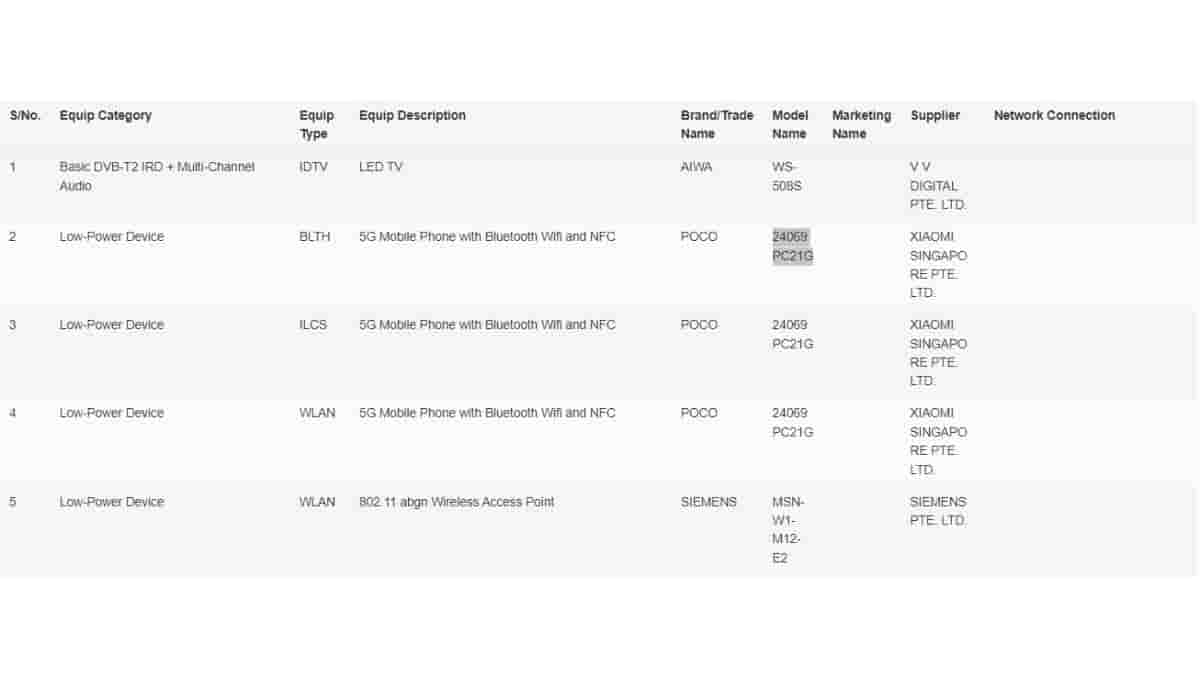
Task: Click the BLTH equip type cell
Action: click(314, 237)
